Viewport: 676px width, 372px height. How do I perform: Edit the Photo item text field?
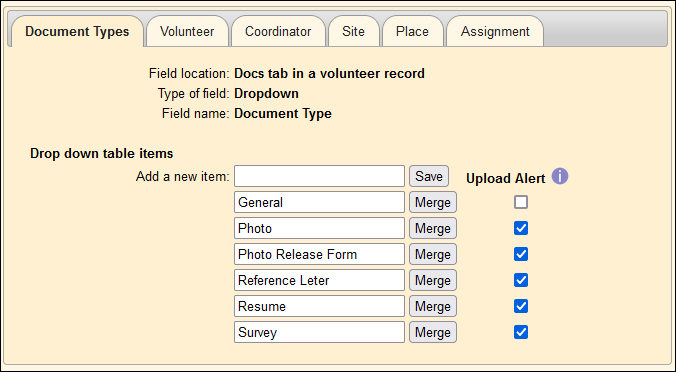[319, 228]
